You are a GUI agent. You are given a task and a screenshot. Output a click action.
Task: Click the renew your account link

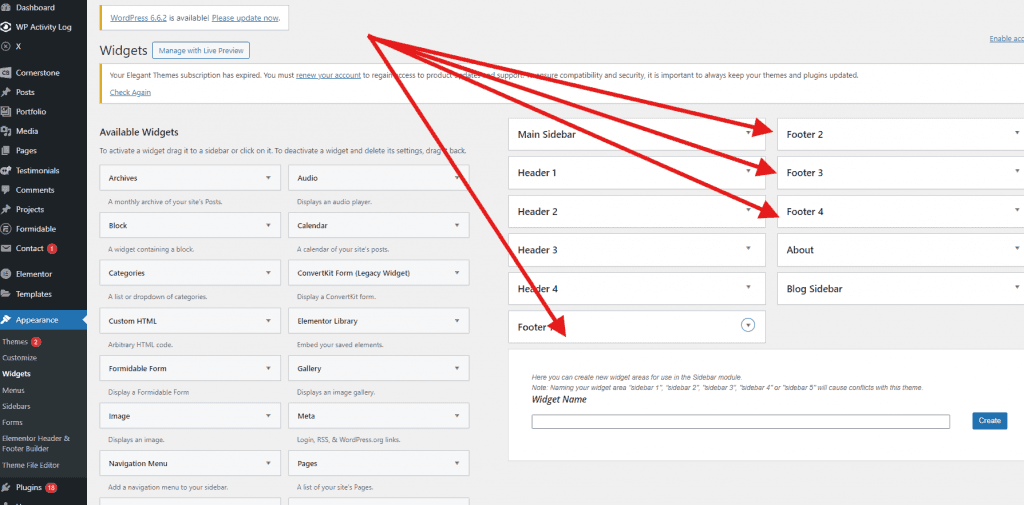coord(328,75)
